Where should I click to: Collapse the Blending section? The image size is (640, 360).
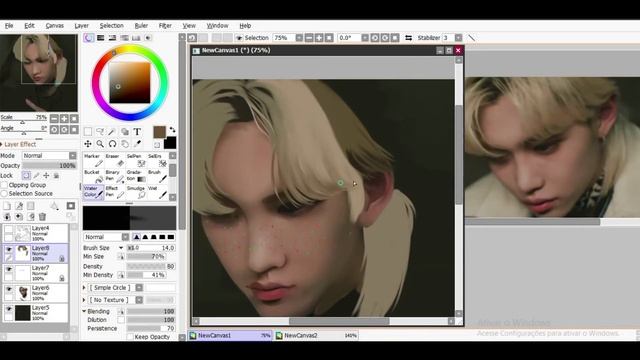coord(84,311)
